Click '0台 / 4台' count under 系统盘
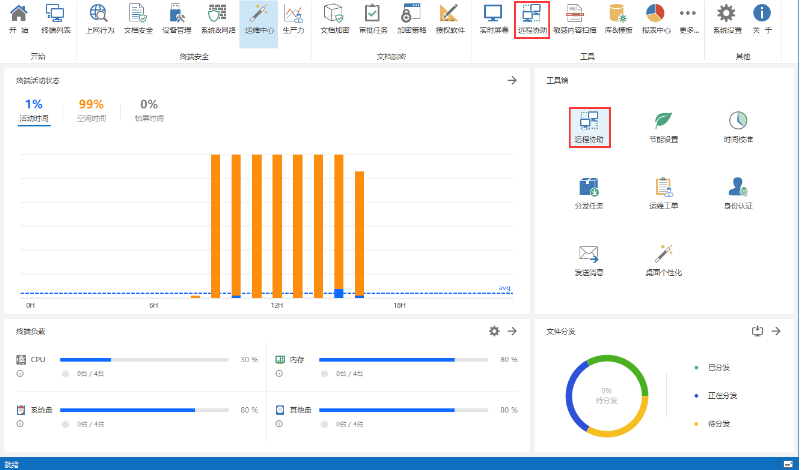Image resolution: width=801 pixels, height=470 pixels. click(x=90, y=424)
